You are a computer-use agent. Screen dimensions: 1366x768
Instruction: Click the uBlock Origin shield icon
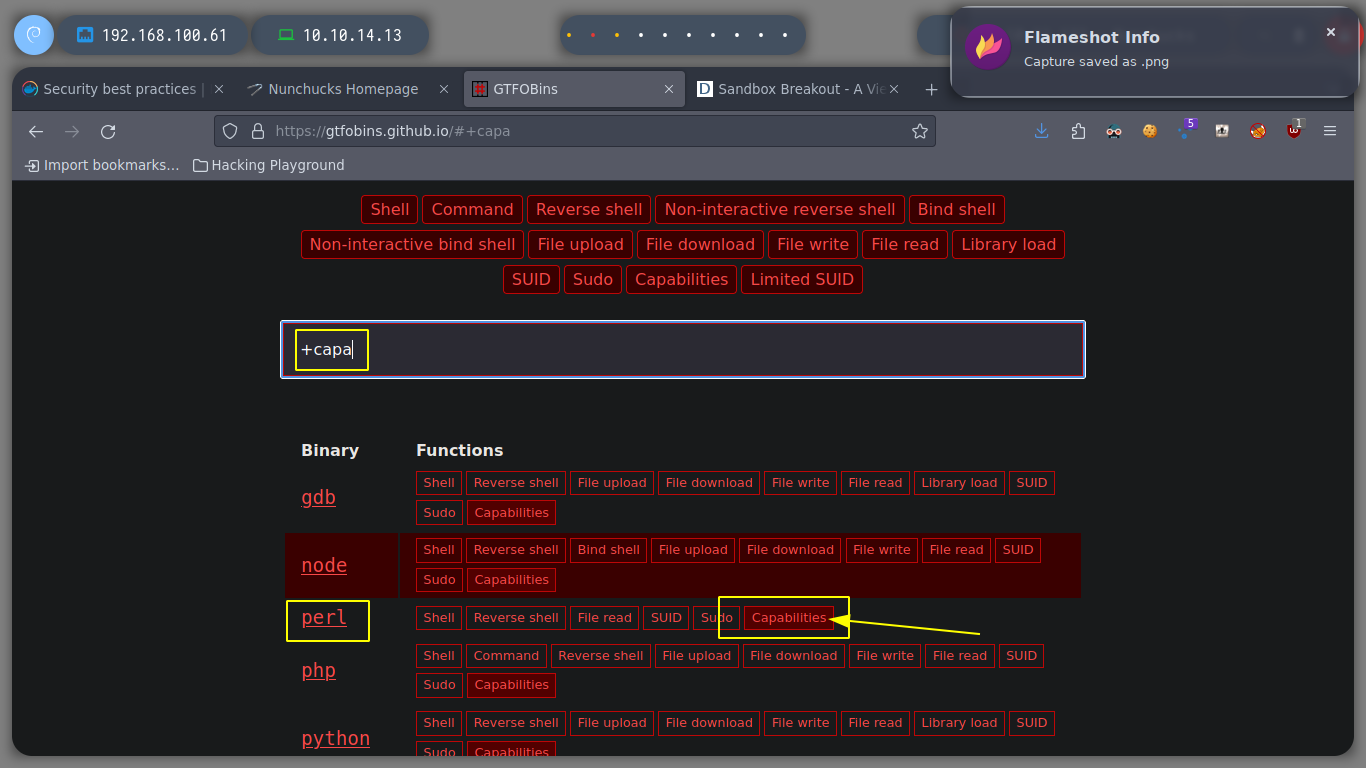click(x=1294, y=131)
